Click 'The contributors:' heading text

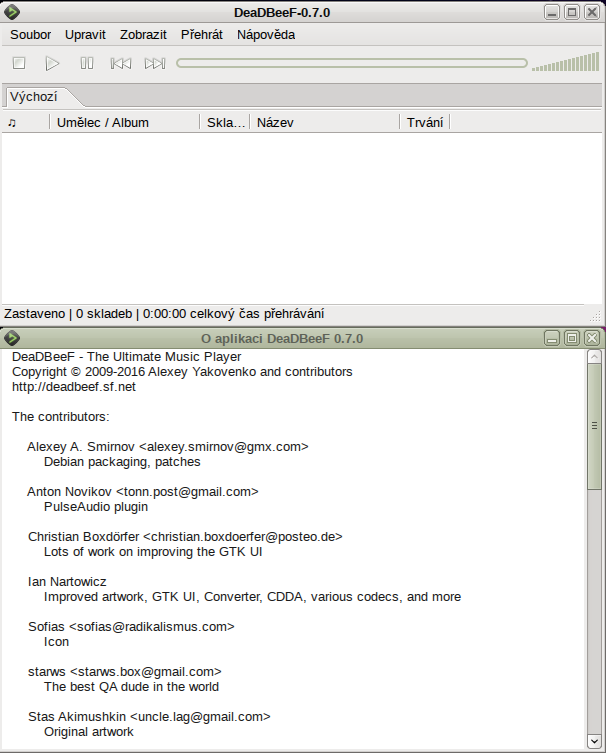(61, 416)
